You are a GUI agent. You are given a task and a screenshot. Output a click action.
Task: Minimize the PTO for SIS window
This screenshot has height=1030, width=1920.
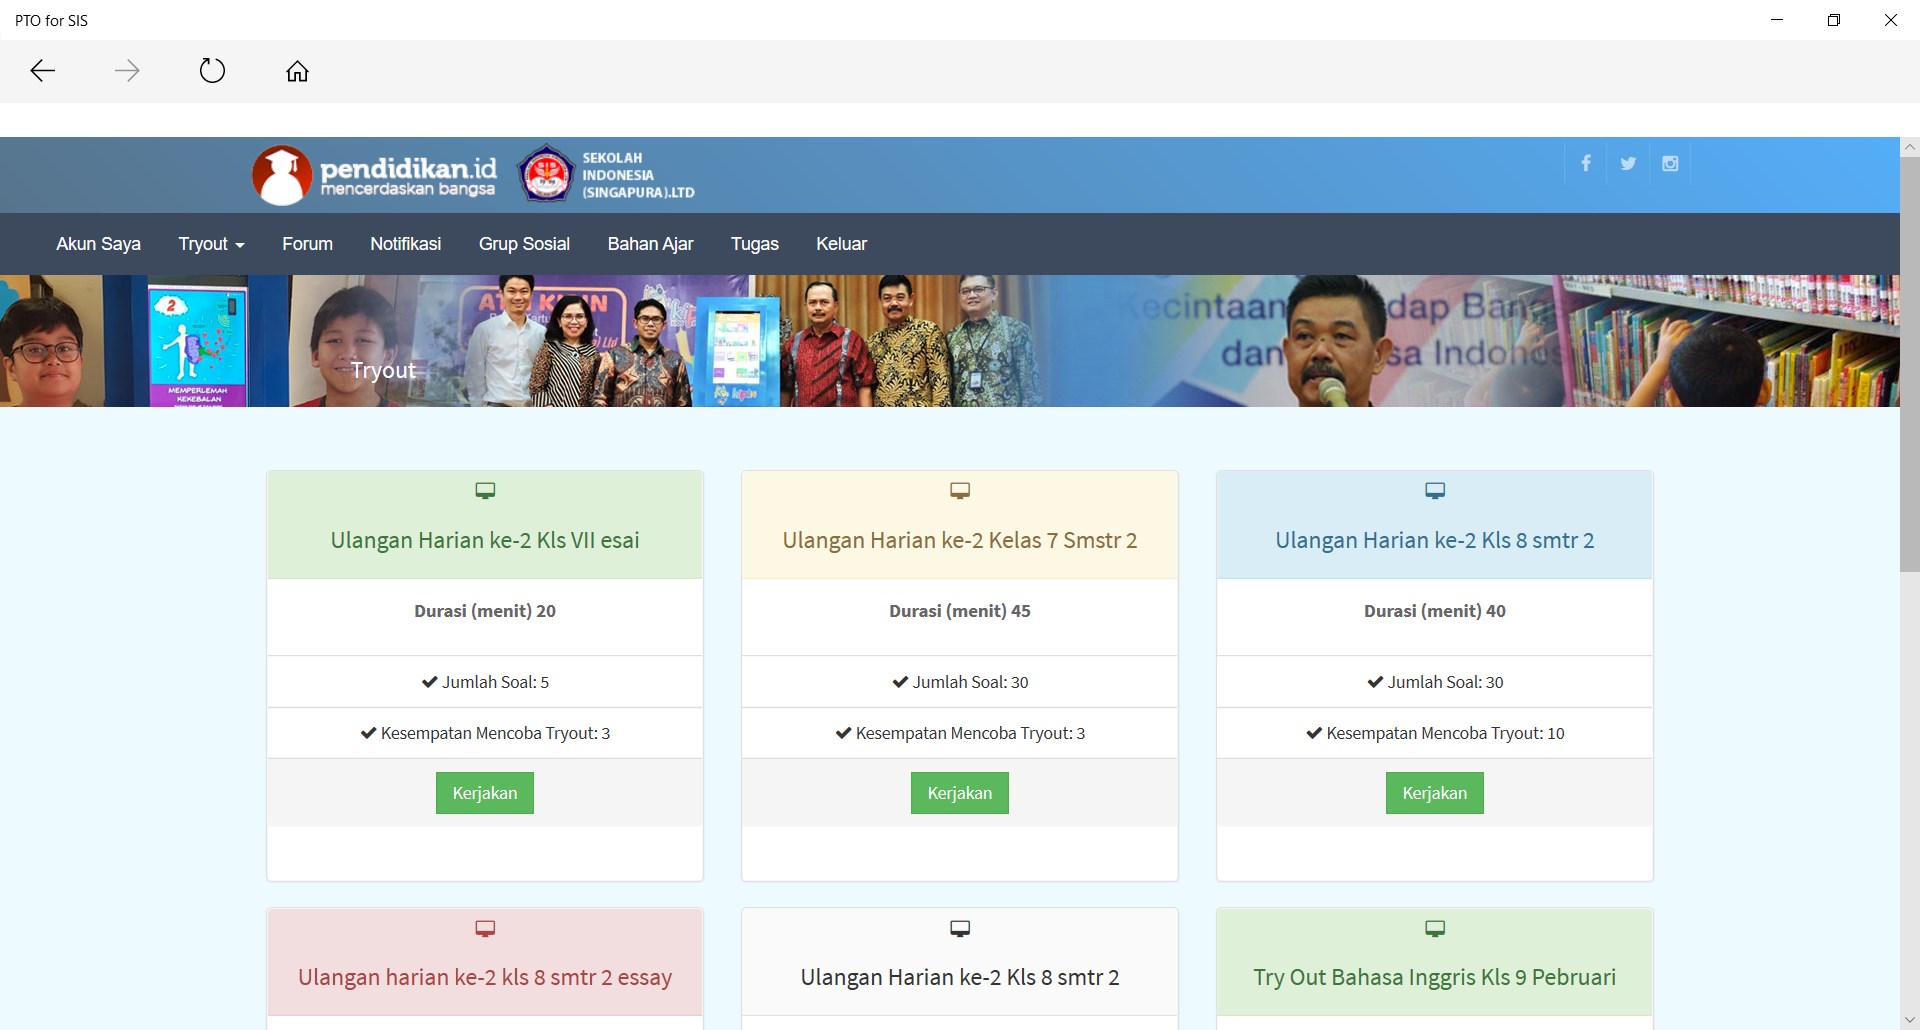click(1777, 20)
